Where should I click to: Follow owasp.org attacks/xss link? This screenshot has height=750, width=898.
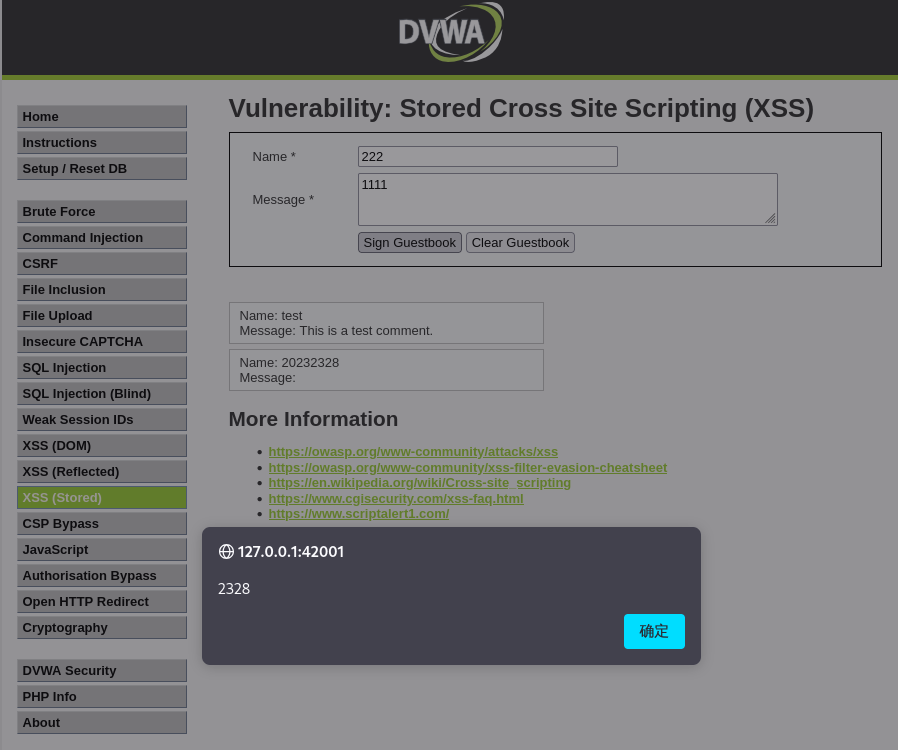413,452
